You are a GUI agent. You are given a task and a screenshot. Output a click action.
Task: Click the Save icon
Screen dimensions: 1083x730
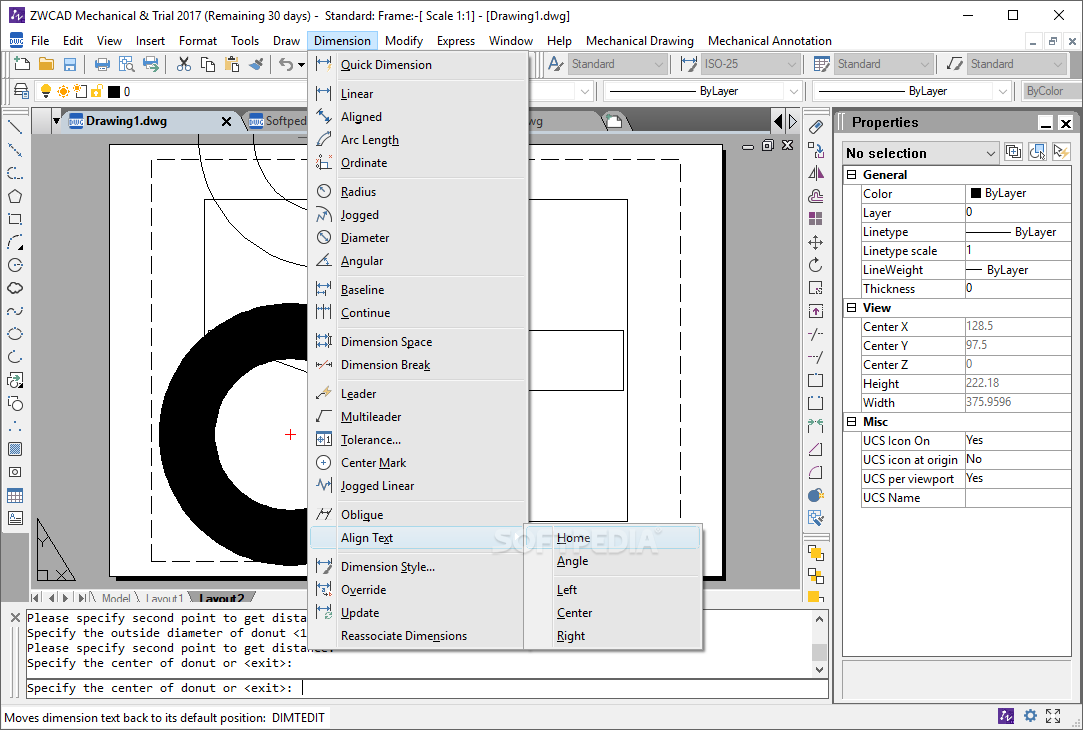coord(70,64)
